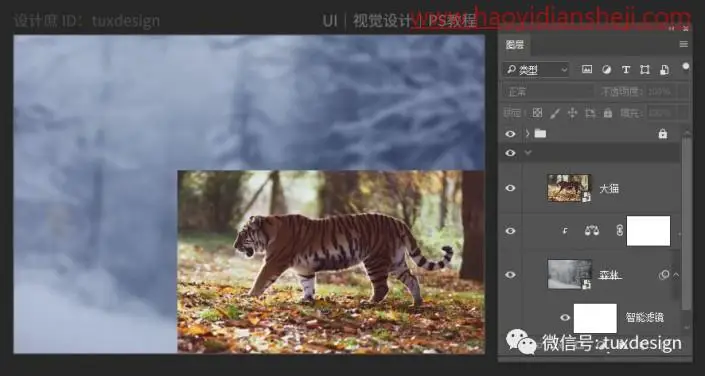The width and height of the screenshot is (705, 376).
Task: Select the 智能滤镜 label
Action: click(x=645, y=318)
